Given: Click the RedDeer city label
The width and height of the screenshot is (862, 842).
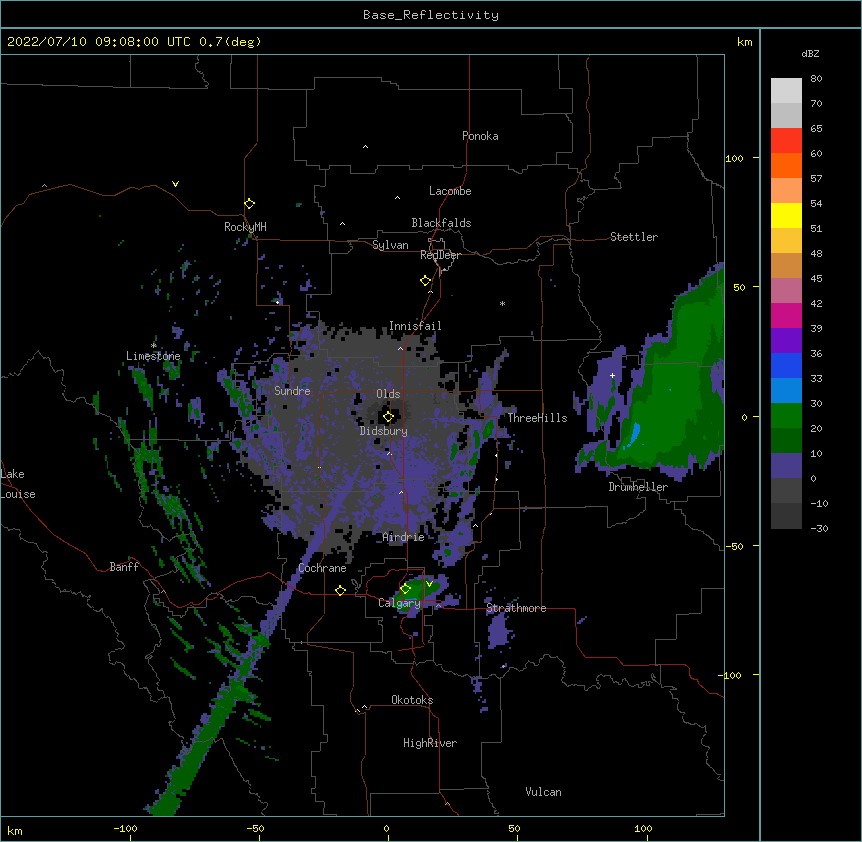Looking at the screenshot, I should click(x=440, y=255).
